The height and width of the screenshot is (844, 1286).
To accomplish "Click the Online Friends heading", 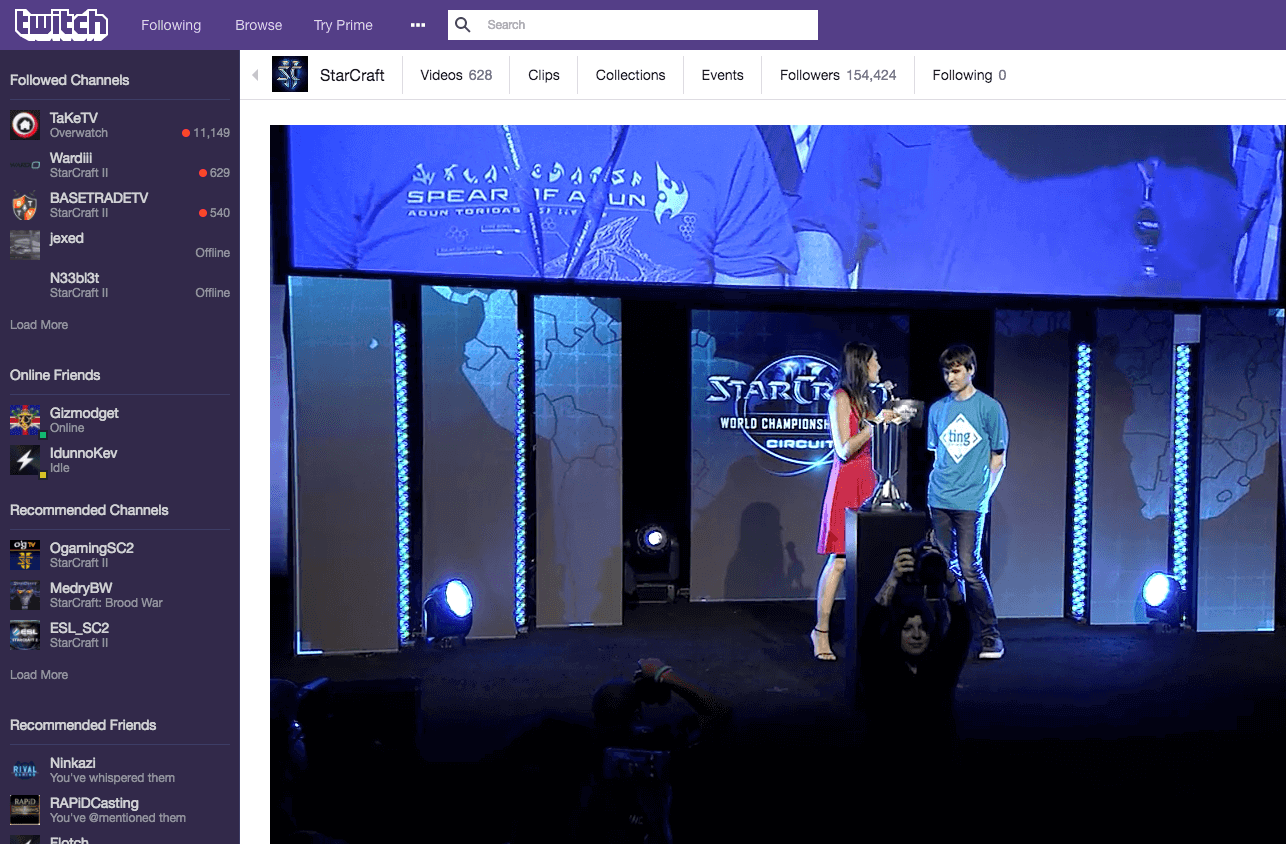I will pos(55,375).
